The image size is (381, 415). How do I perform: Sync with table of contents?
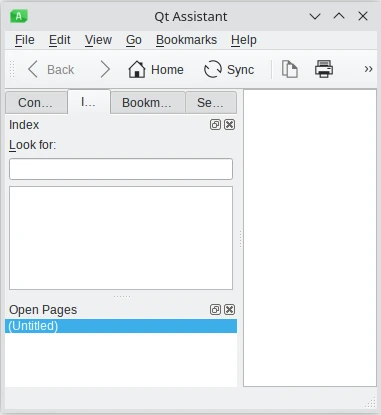tap(229, 70)
